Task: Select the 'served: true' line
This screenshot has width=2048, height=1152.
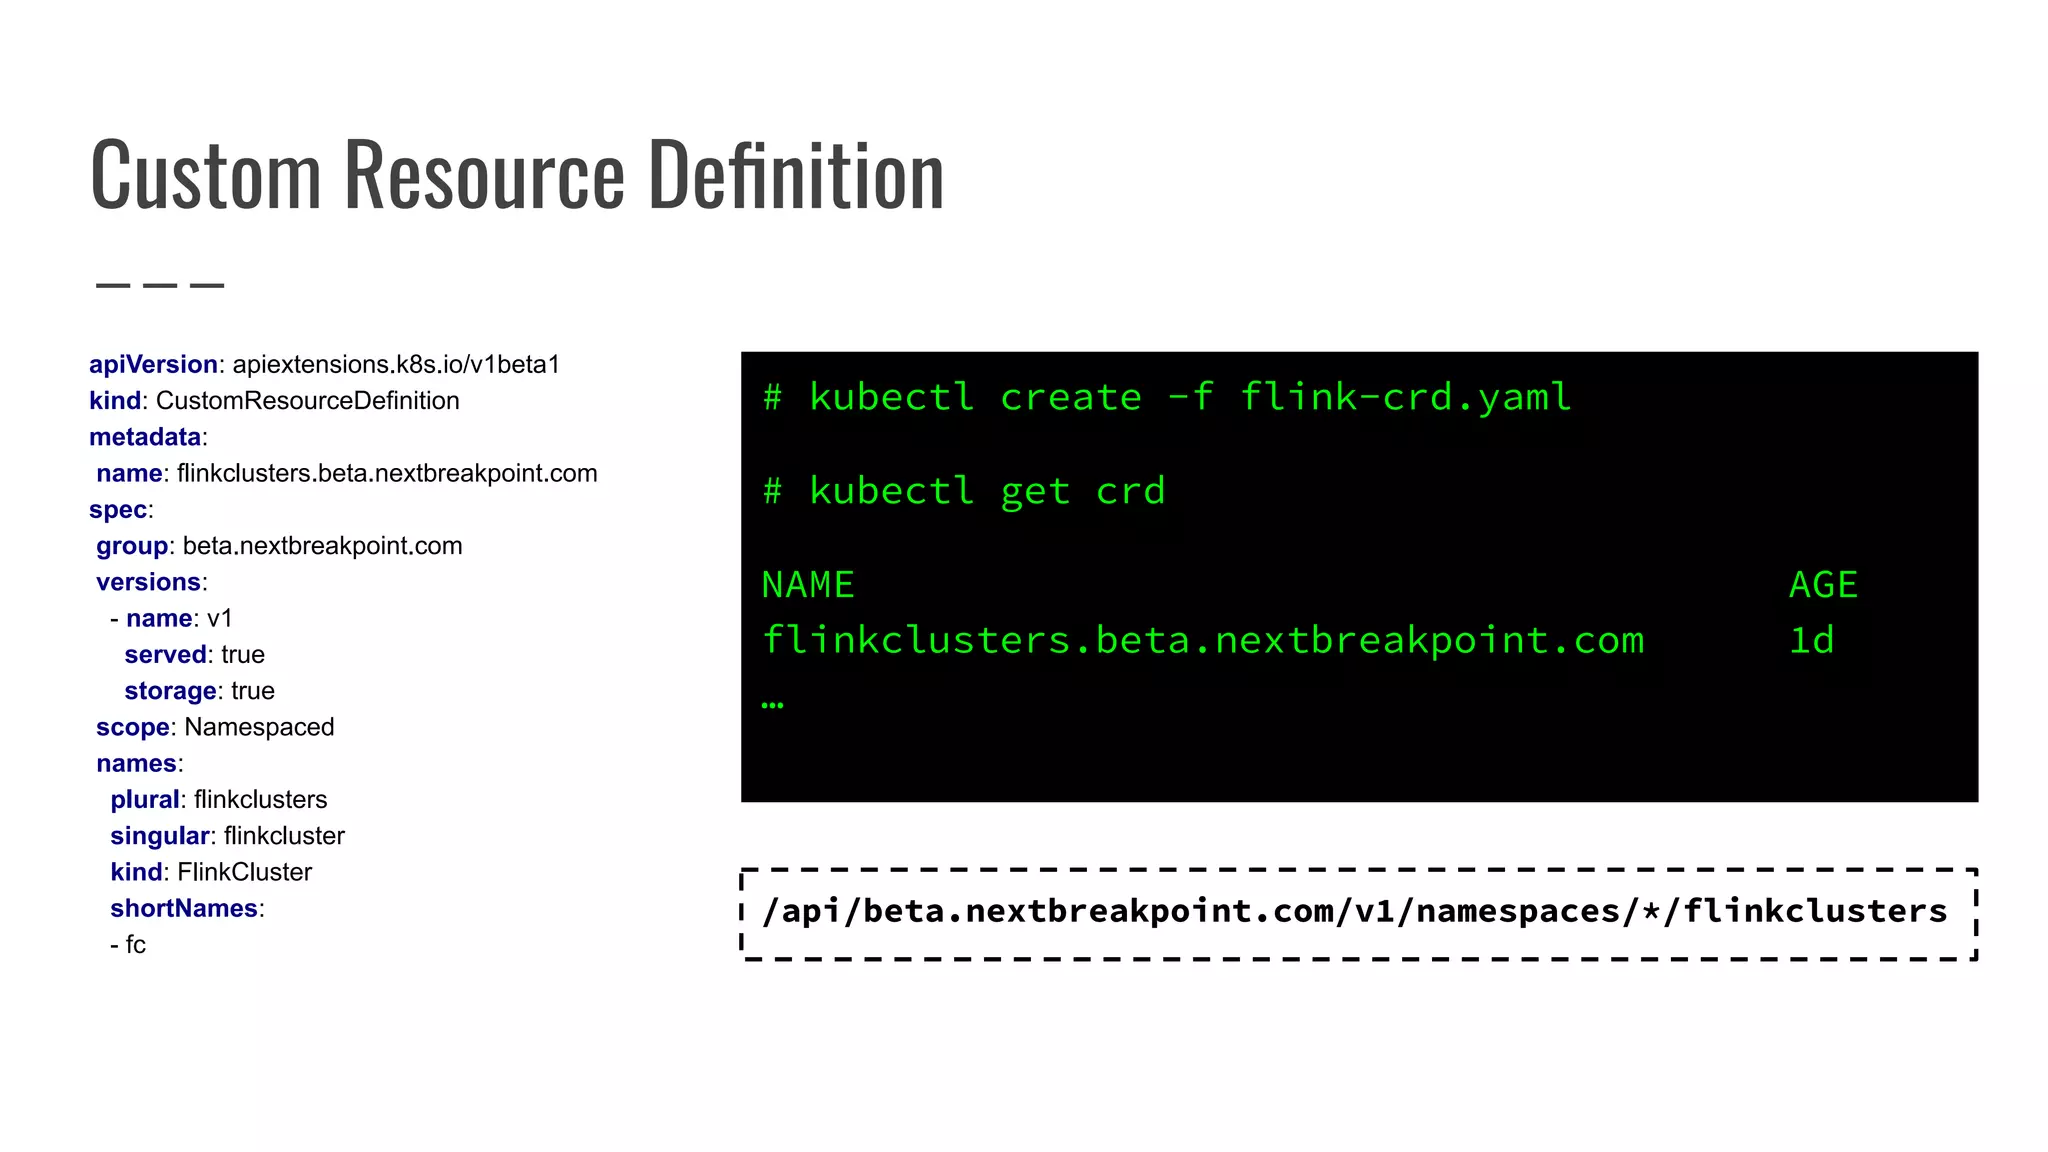Action: tap(194, 654)
